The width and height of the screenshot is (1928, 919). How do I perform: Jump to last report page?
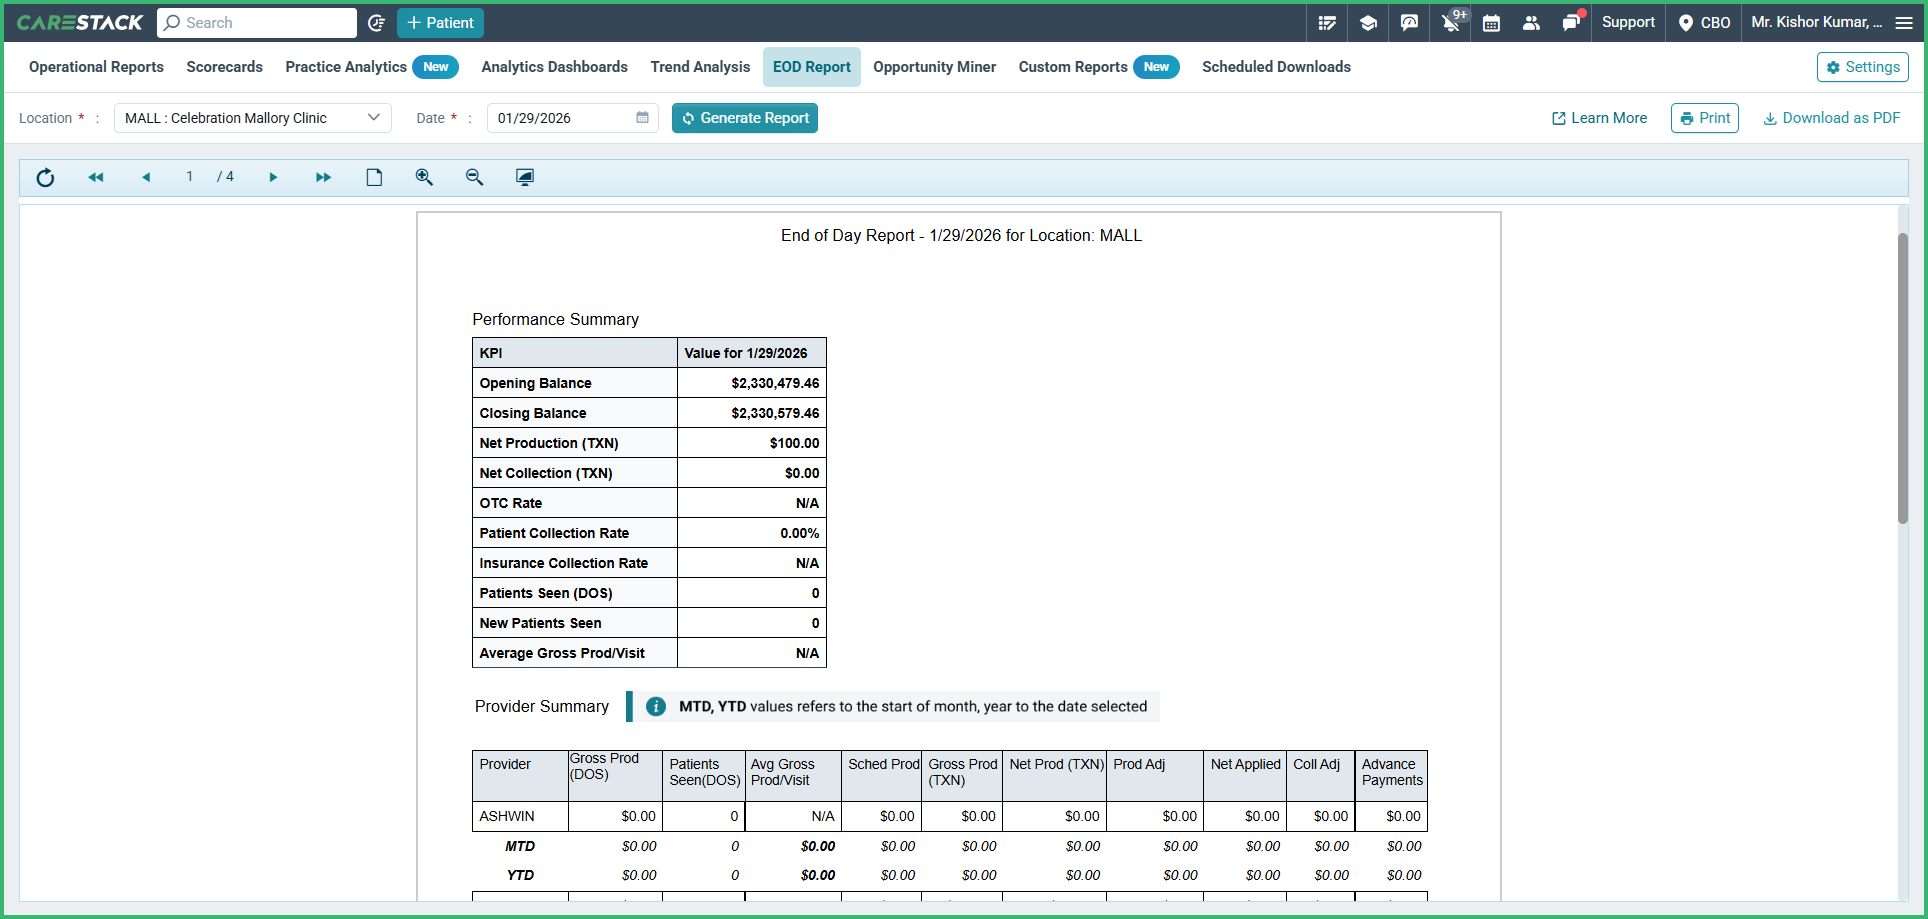pos(323,178)
